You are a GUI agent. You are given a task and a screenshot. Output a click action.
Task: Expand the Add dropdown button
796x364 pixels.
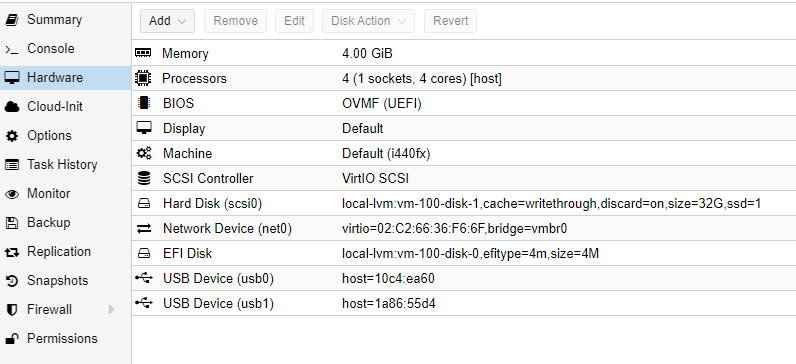[x=168, y=21]
